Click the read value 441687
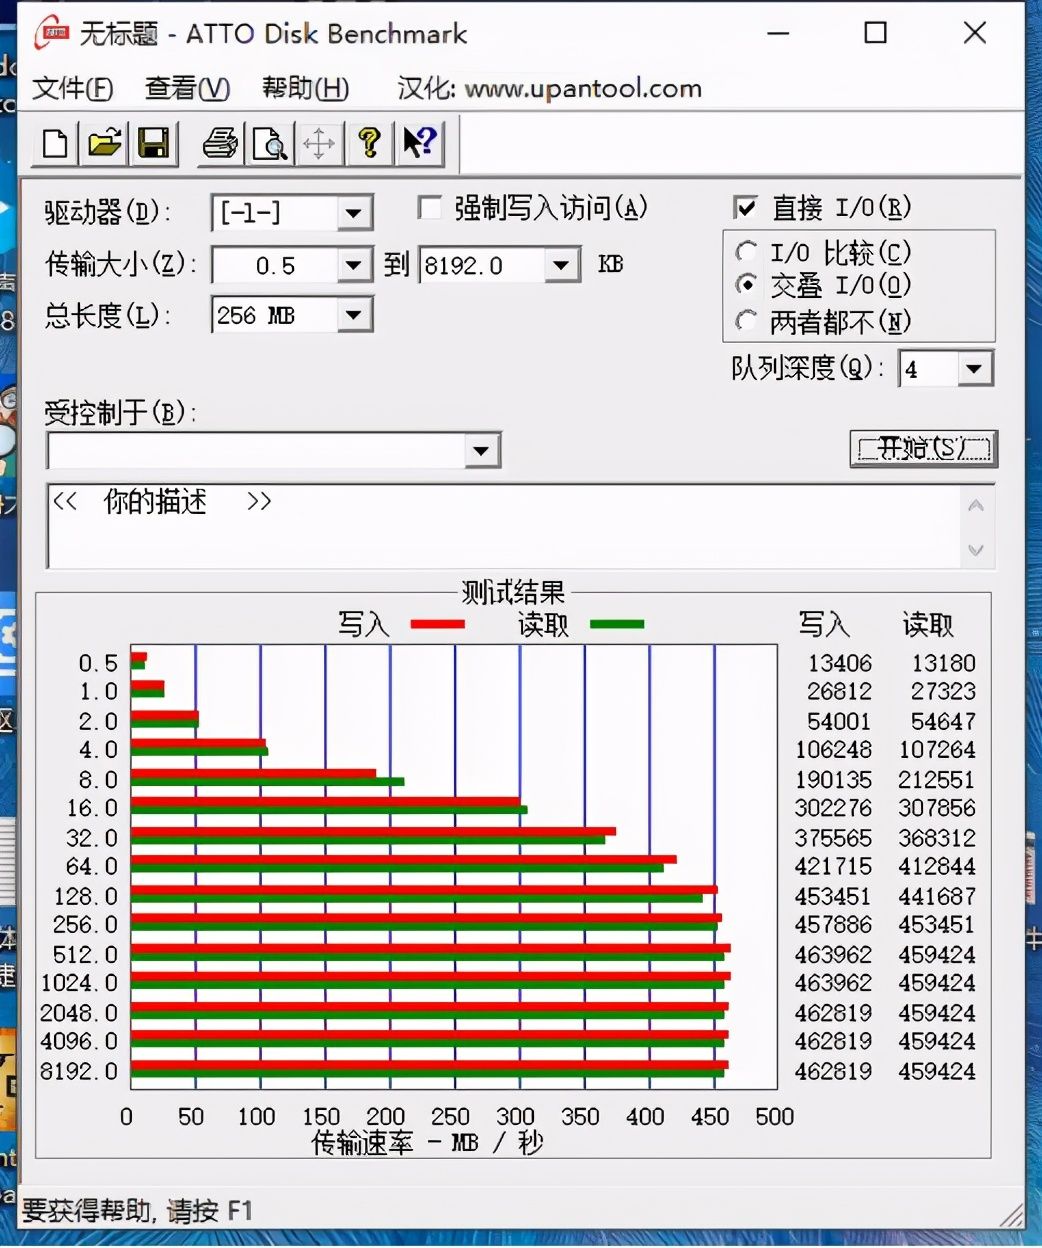This screenshot has width=1042, height=1248. [937, 897]
